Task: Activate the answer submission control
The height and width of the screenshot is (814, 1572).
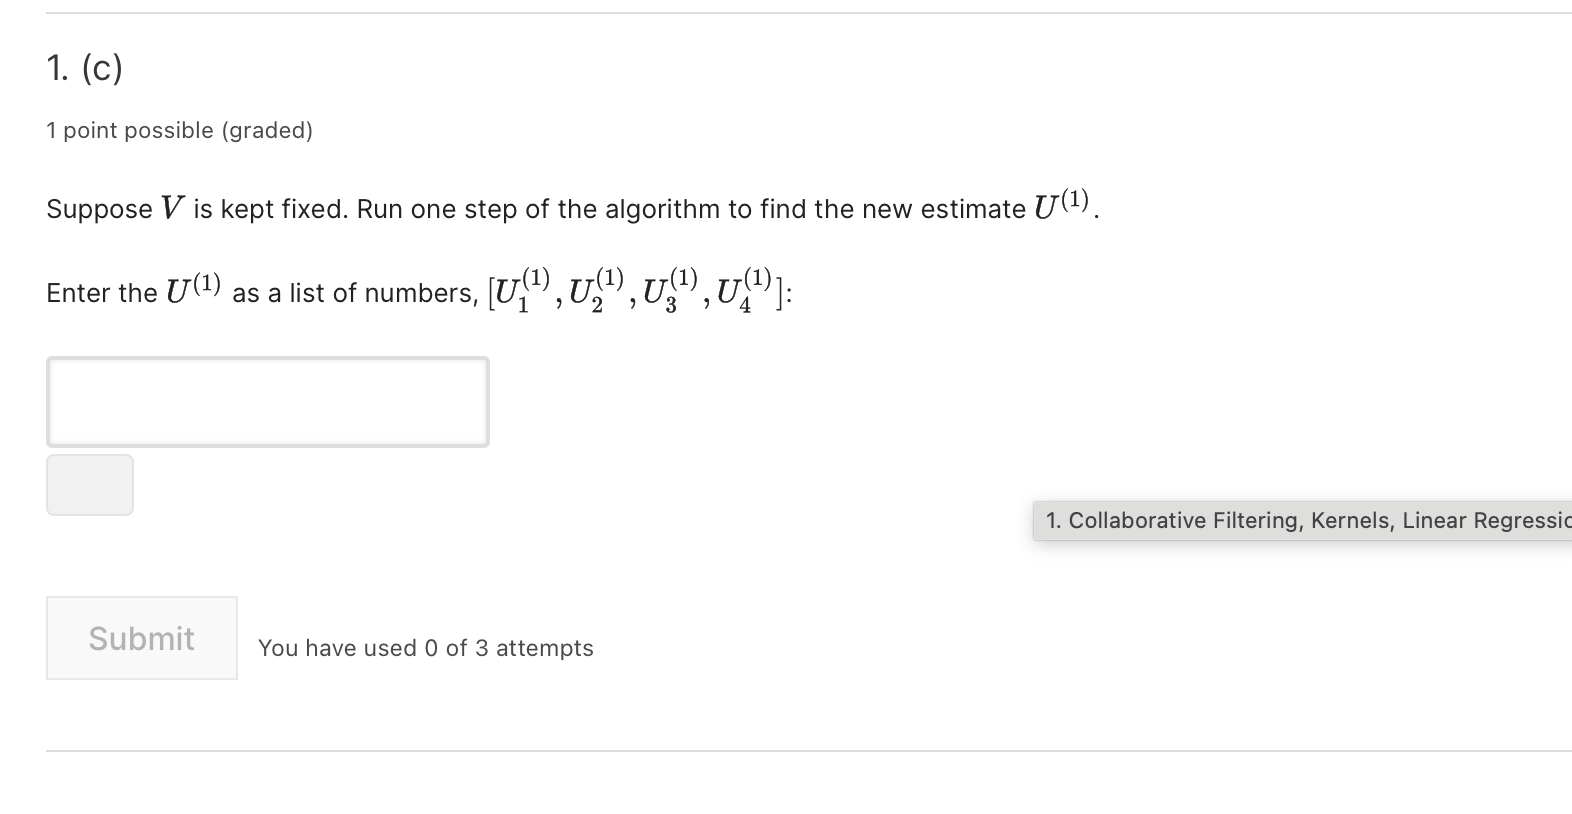Action: coord(140,638)
